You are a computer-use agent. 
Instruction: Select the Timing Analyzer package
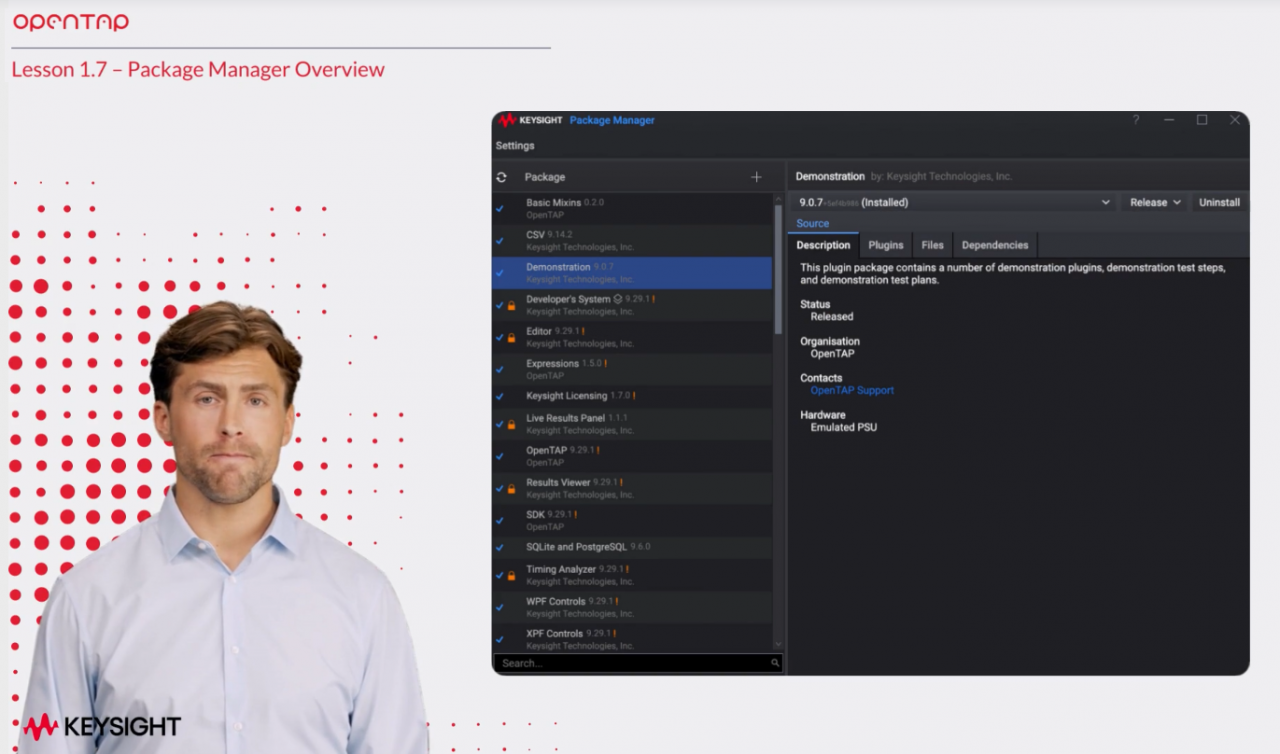[x=632, y=575]
